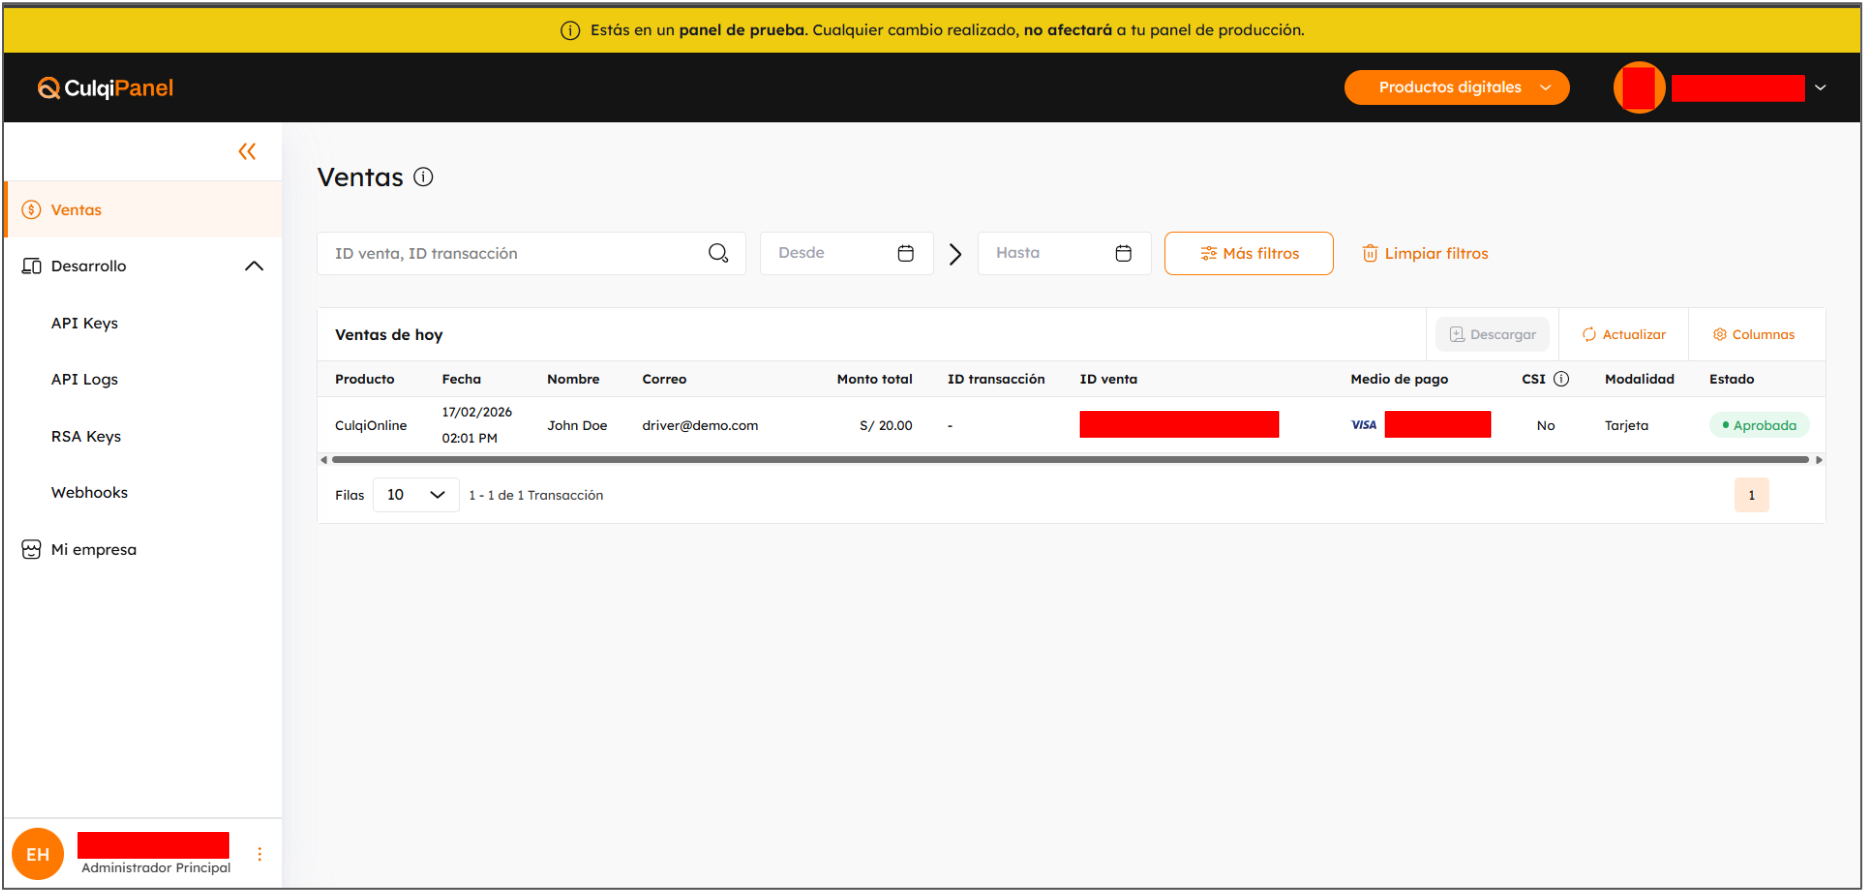
Task: Click the user avatar in header
Action: click(x=1639, y=88)
